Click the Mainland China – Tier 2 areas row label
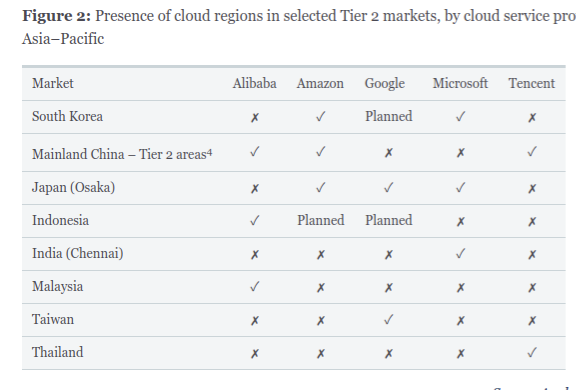 pyautogui.click(x=122, y=154)
